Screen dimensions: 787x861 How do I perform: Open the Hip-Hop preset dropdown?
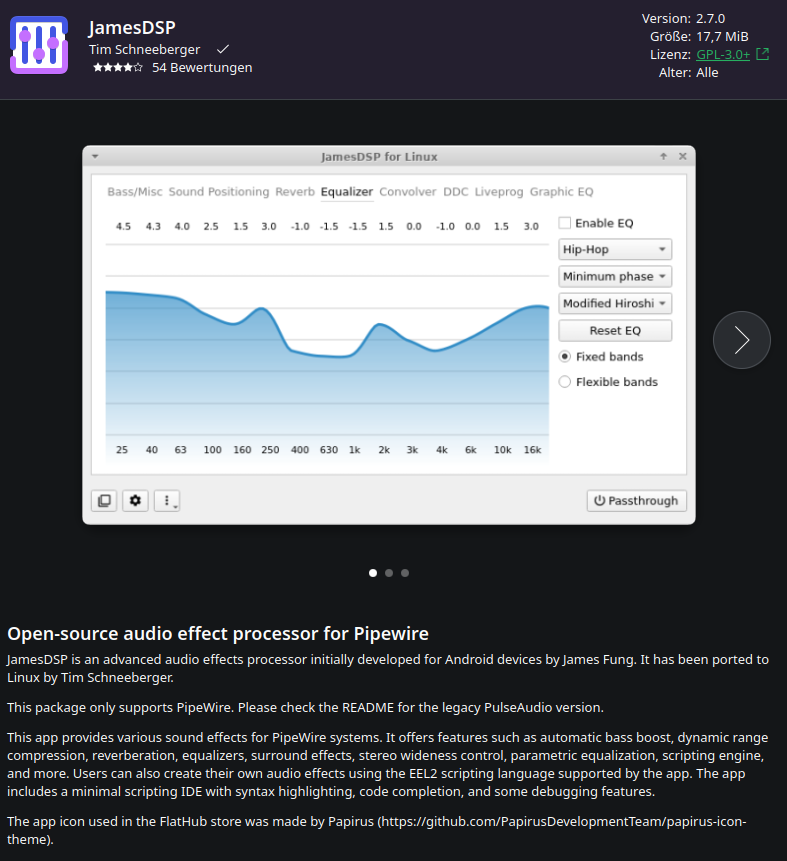point(615,249)
